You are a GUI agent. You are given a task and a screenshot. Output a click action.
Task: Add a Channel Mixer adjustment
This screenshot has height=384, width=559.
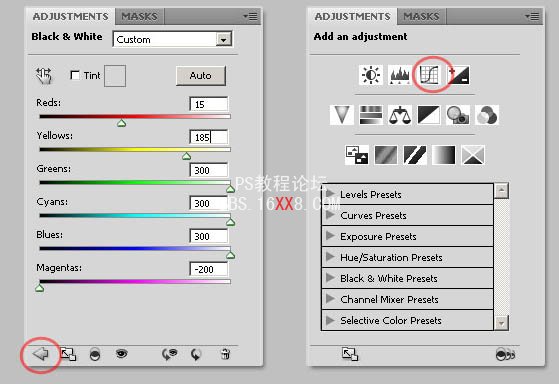click(x=487, y=115)
